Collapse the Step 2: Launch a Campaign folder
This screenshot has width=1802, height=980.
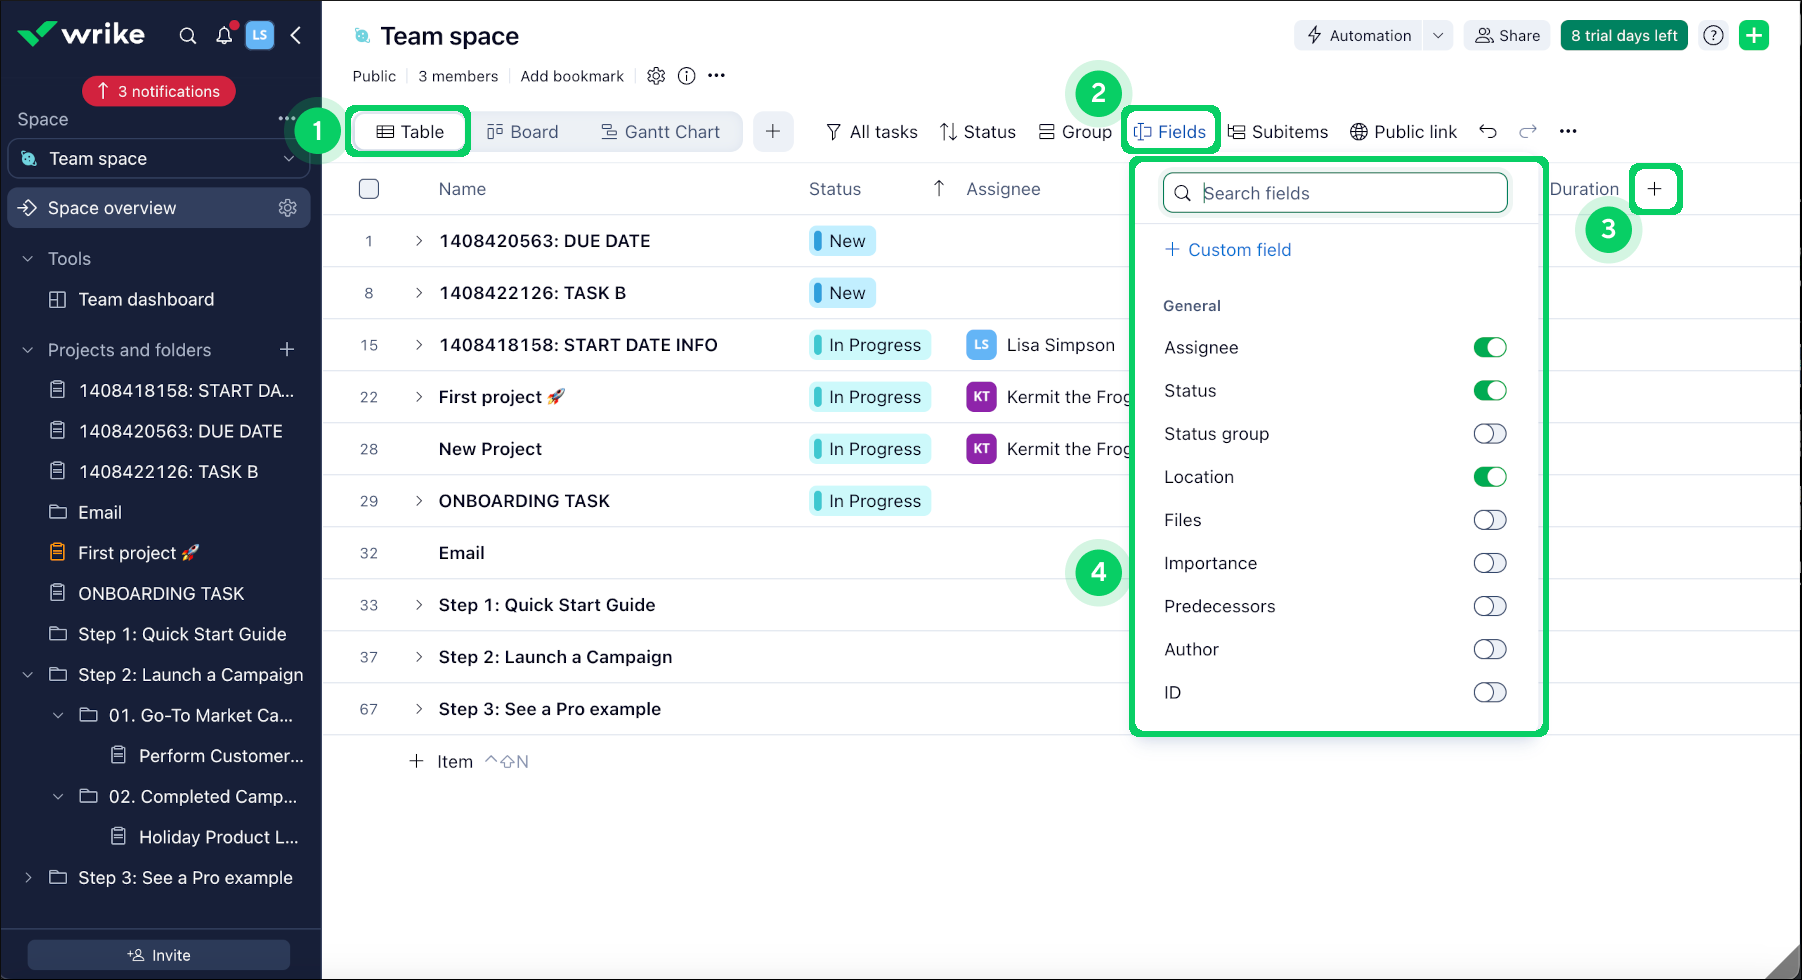pyautogui.click(x=28, y=675)
